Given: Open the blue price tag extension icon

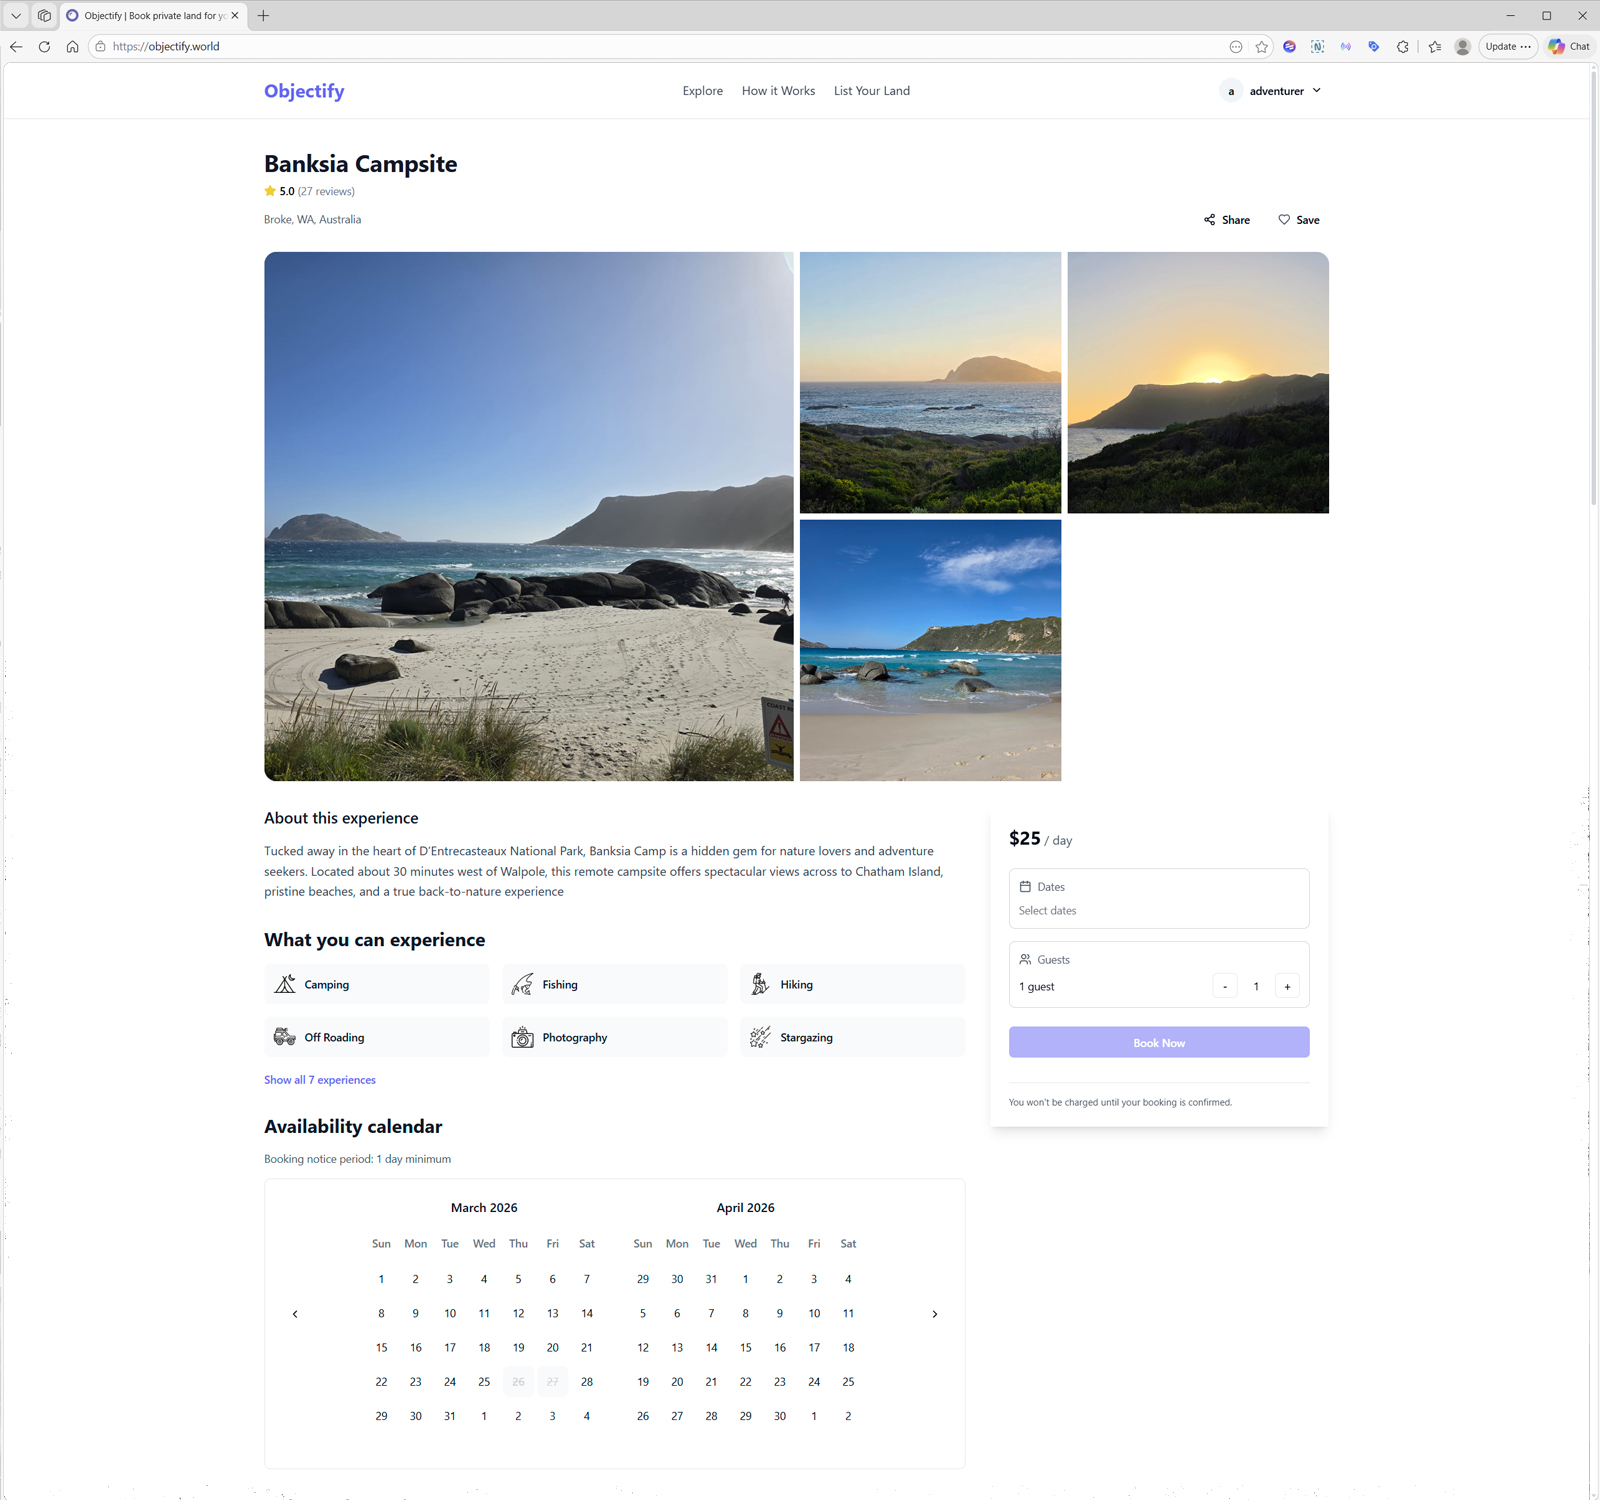Looking at the screenshot, I should click(x=1374, y=47).
